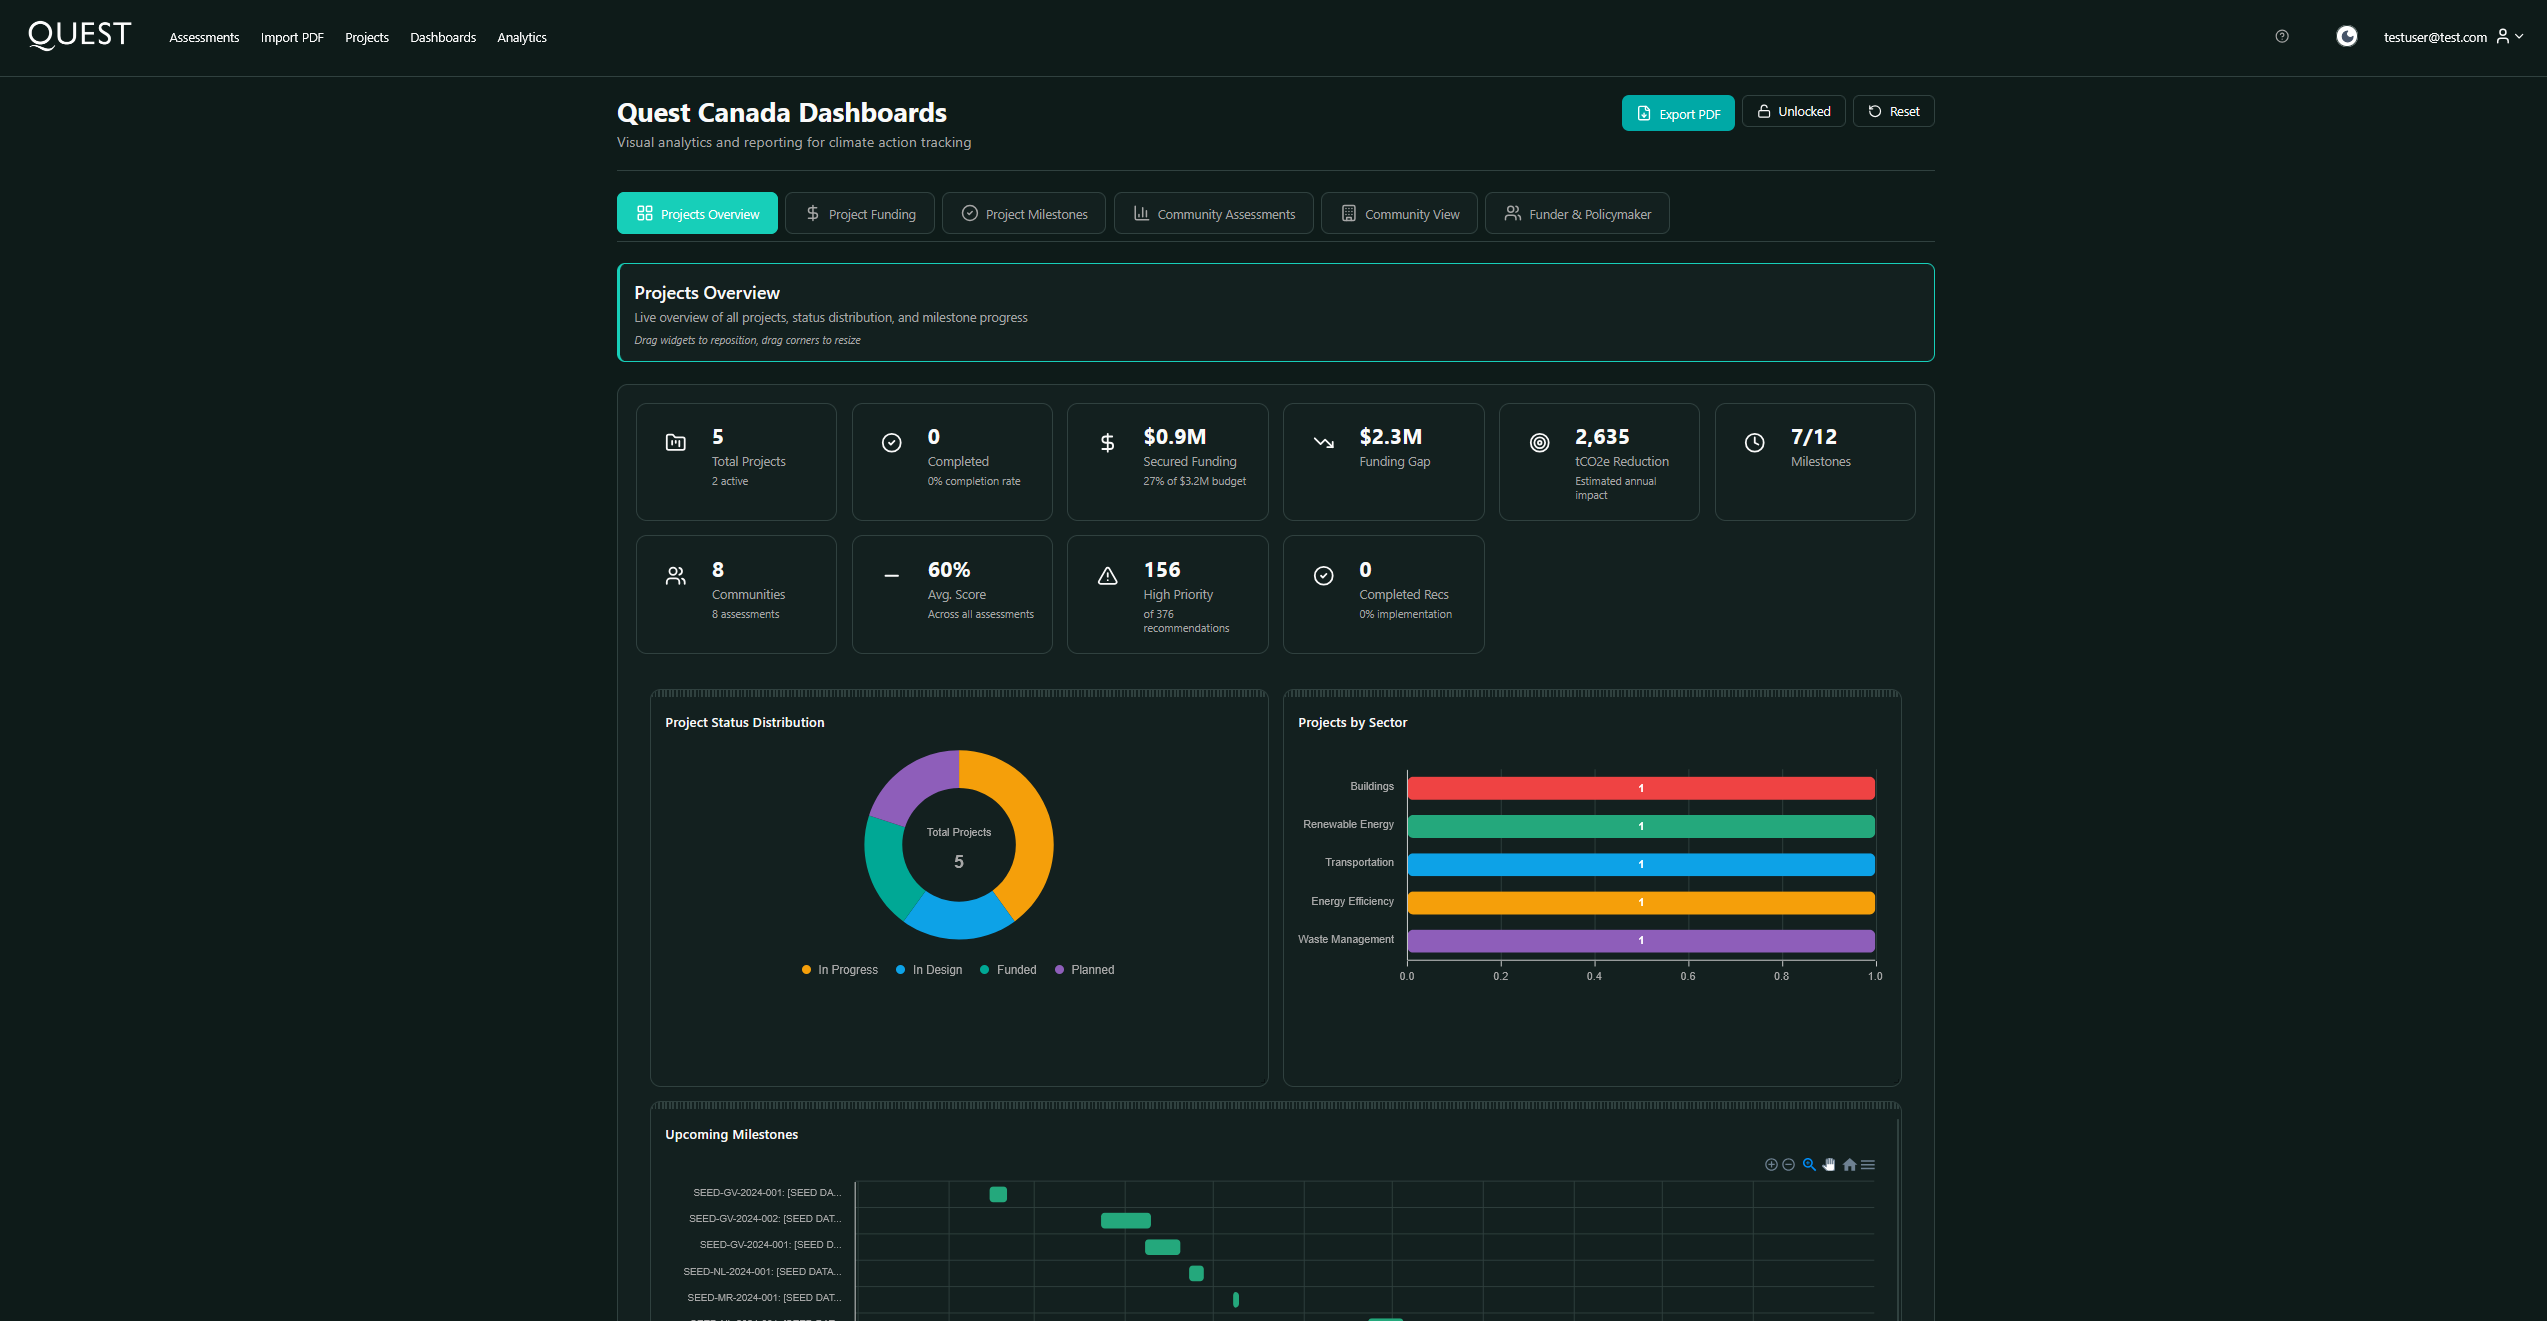Viewport: 2547px width, 1321px height.
Task: Toggle the Unlocked layout lock button
Action: 1793,112
